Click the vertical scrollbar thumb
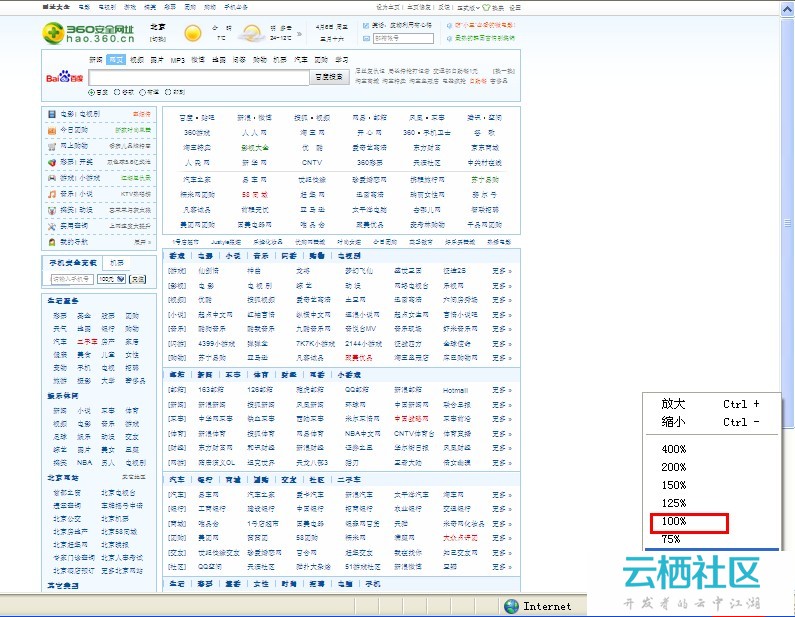The image size is (795, 617). pos(788,223)
